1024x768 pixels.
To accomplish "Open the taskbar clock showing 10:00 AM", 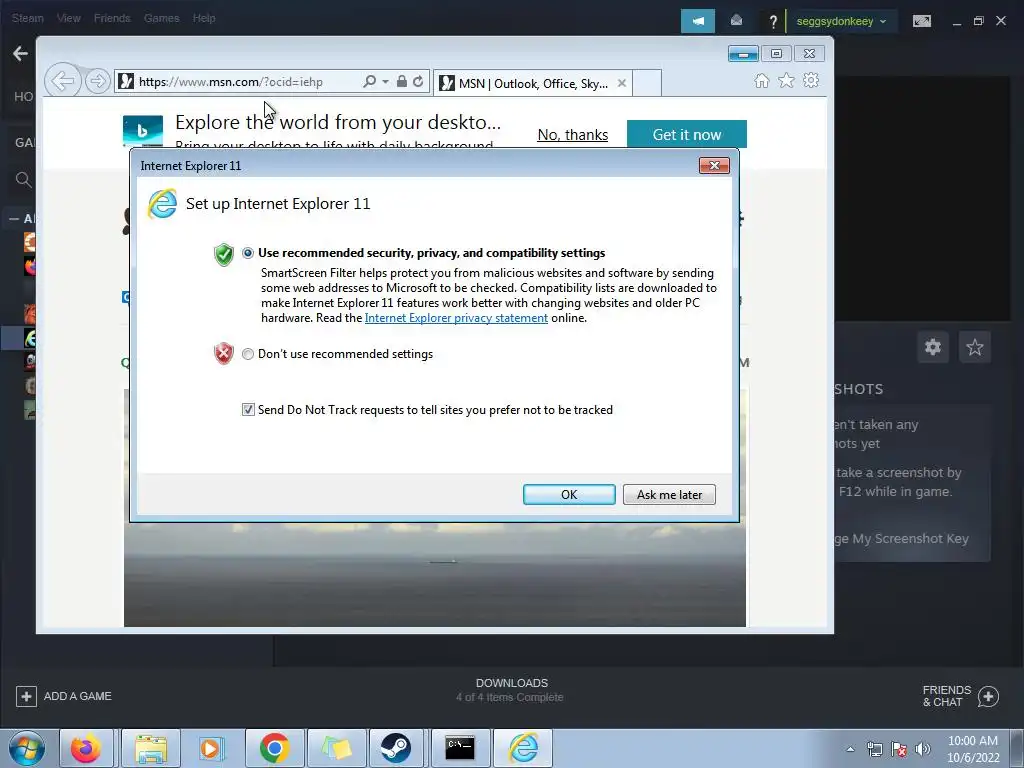I will click(x=973, y=749).
